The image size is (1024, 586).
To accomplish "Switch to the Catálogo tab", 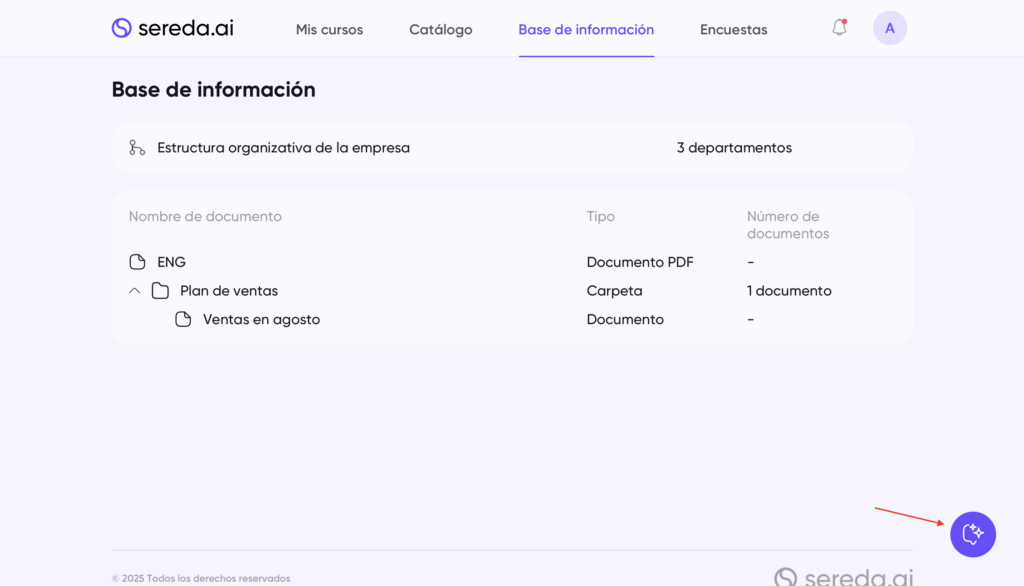I will pyautogui.click(x=440, y=30).
